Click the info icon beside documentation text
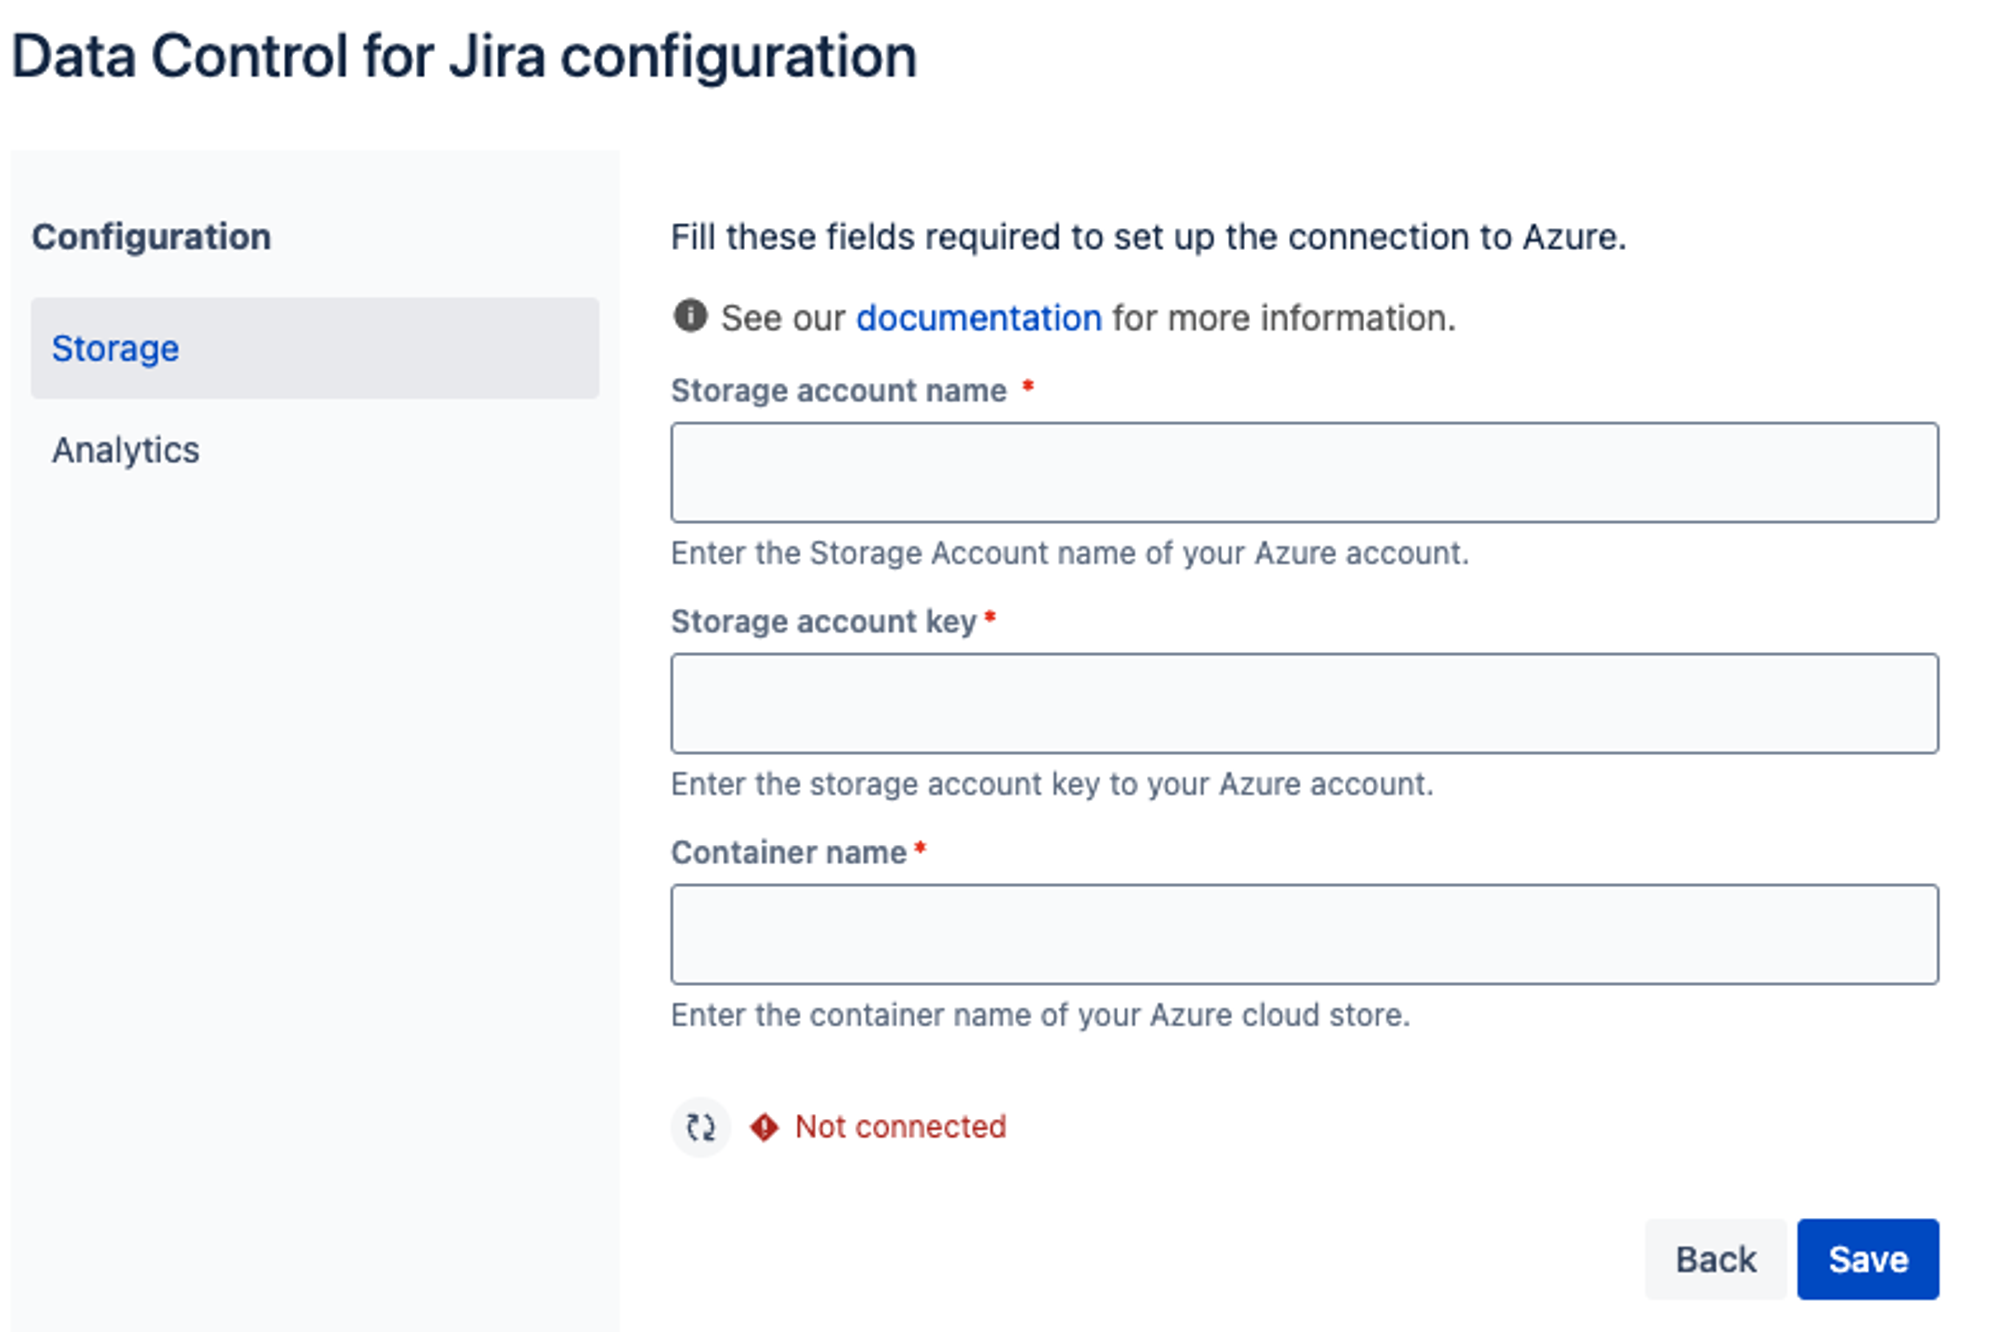Image resolution: width=2000 pixels, height=1332 pixels. coord(690,316)
